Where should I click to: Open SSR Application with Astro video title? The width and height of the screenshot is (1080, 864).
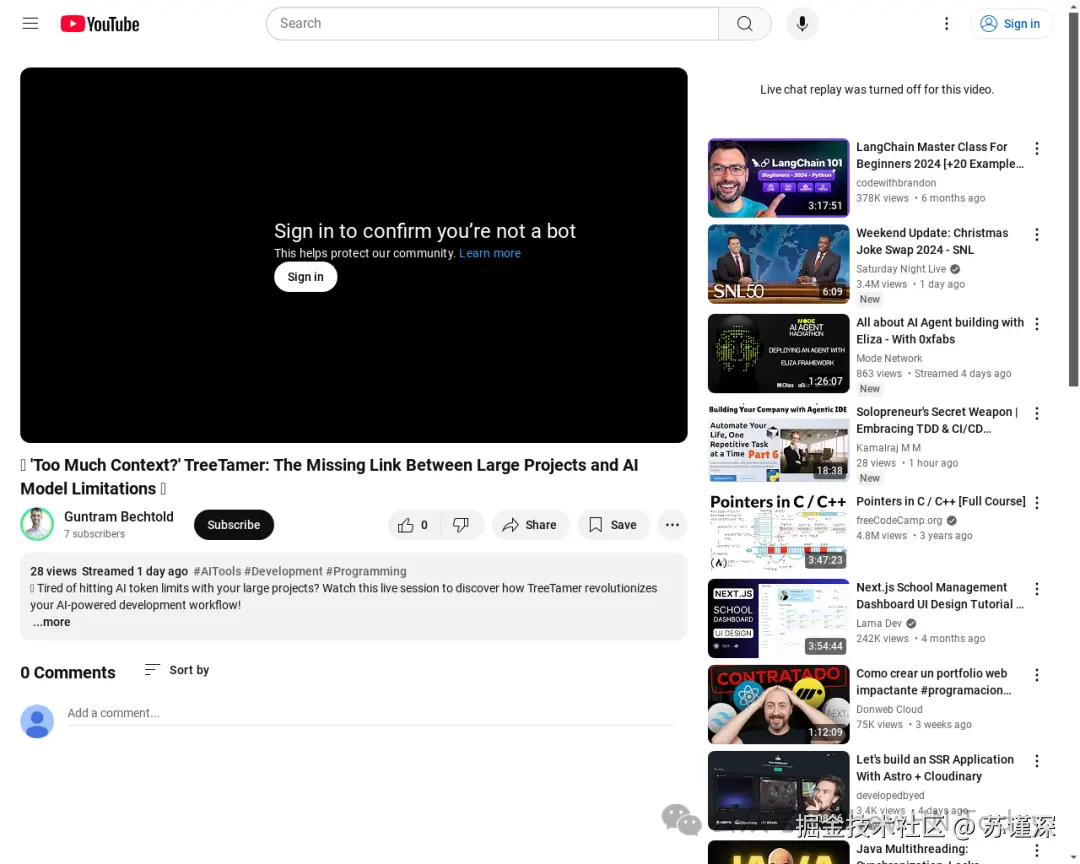point(935,768)
